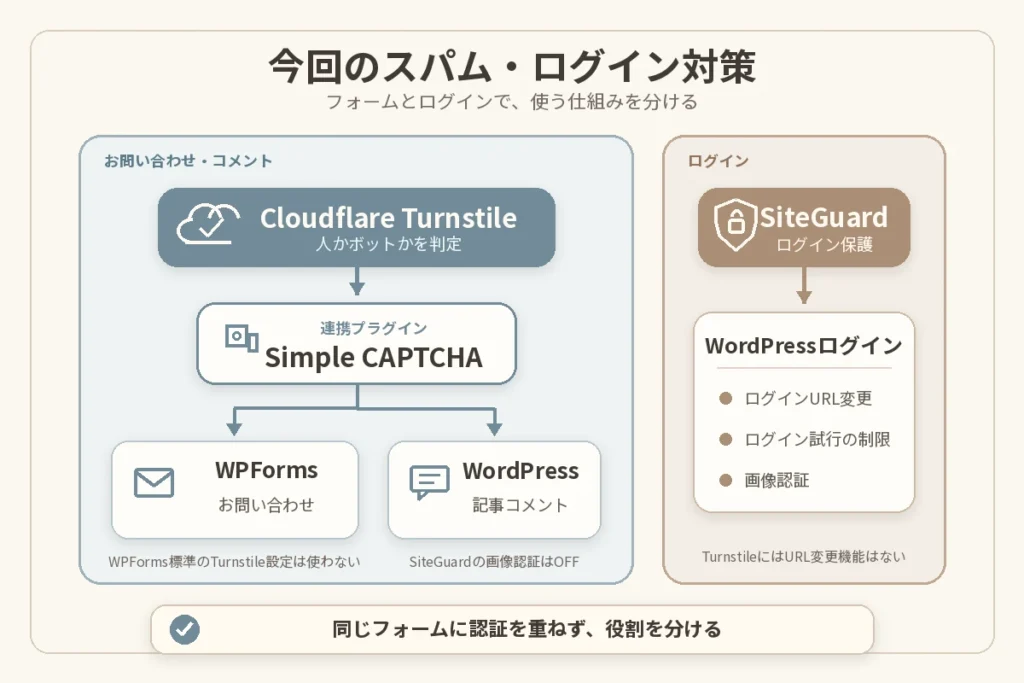The image size is (1024, 683).
Task: Click the 連携プラグイン label
Action: point(374,328)
